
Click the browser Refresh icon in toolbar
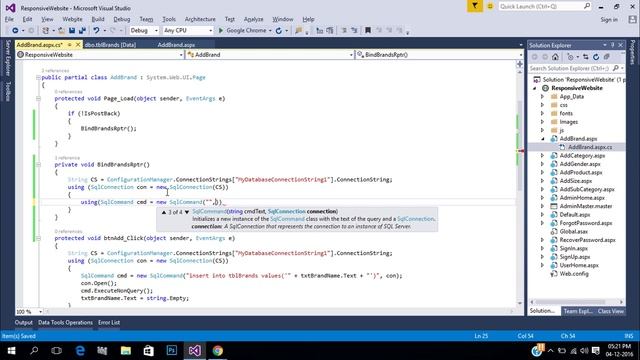(279, 31)
